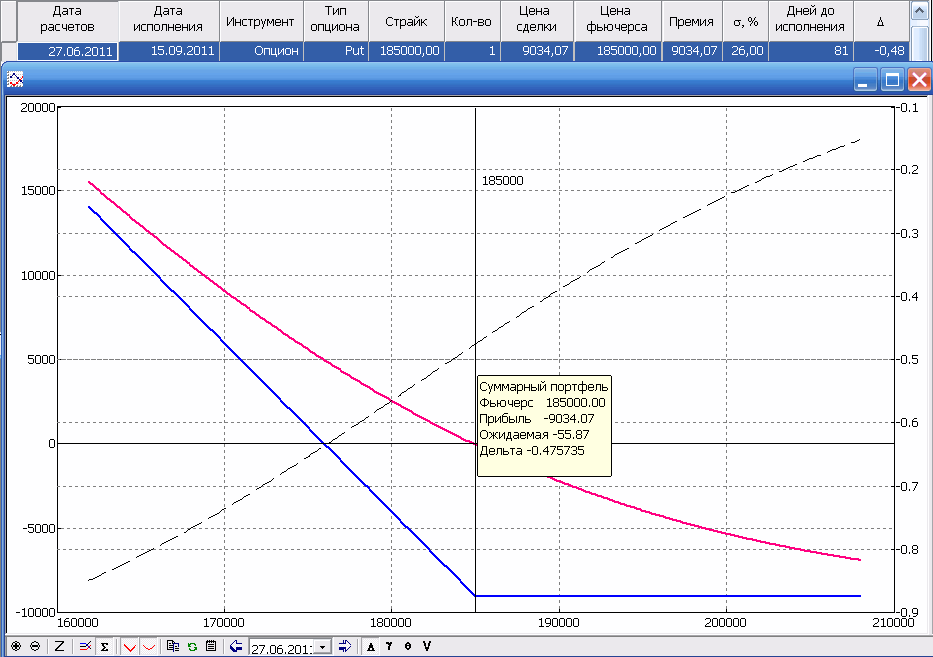933x657 pixels.
Task: Click the Z toolbar icon
Action: (59, 647)
